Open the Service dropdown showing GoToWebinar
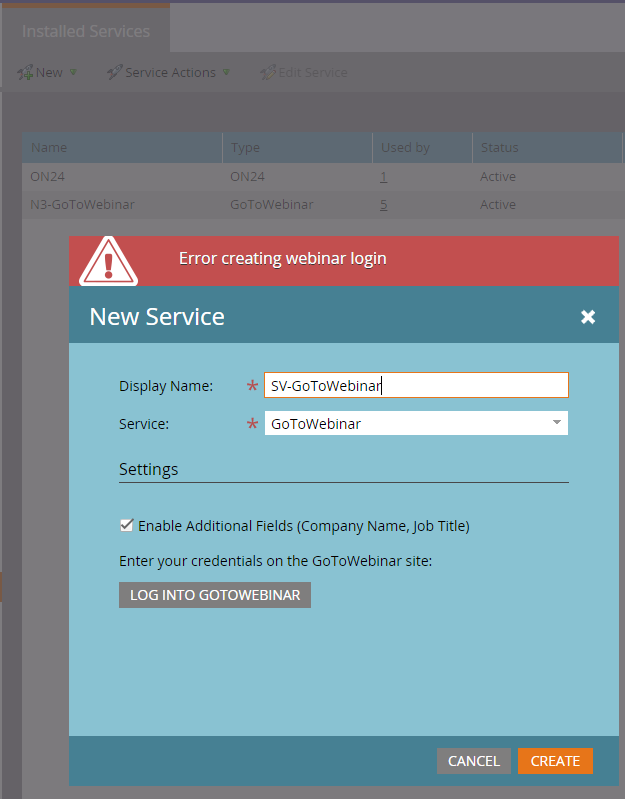 pos(416,424)
